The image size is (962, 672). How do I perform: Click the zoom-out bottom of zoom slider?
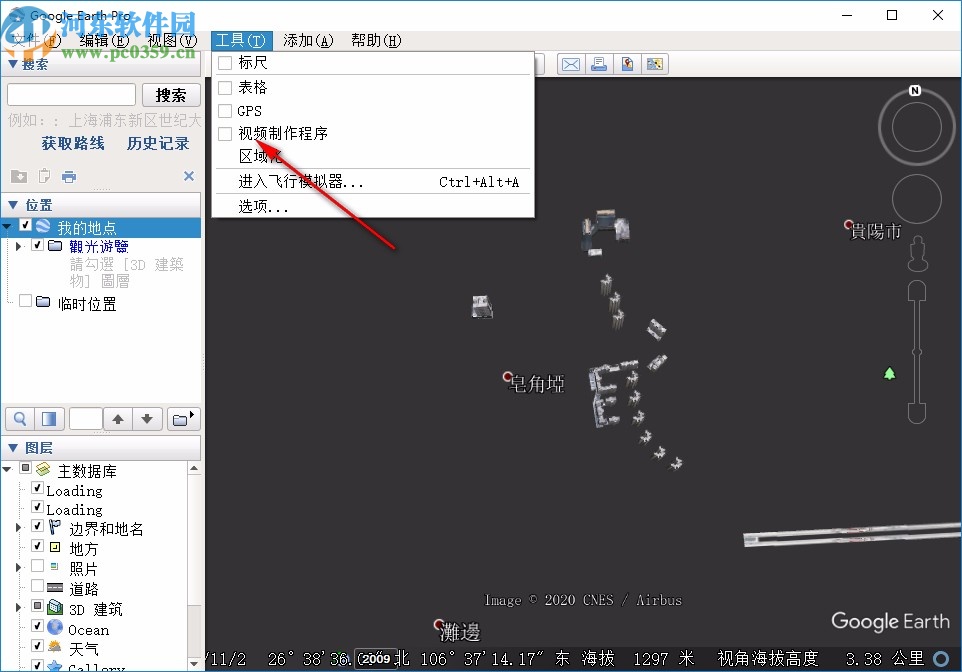pyautogui.click(x=917, y=412)
